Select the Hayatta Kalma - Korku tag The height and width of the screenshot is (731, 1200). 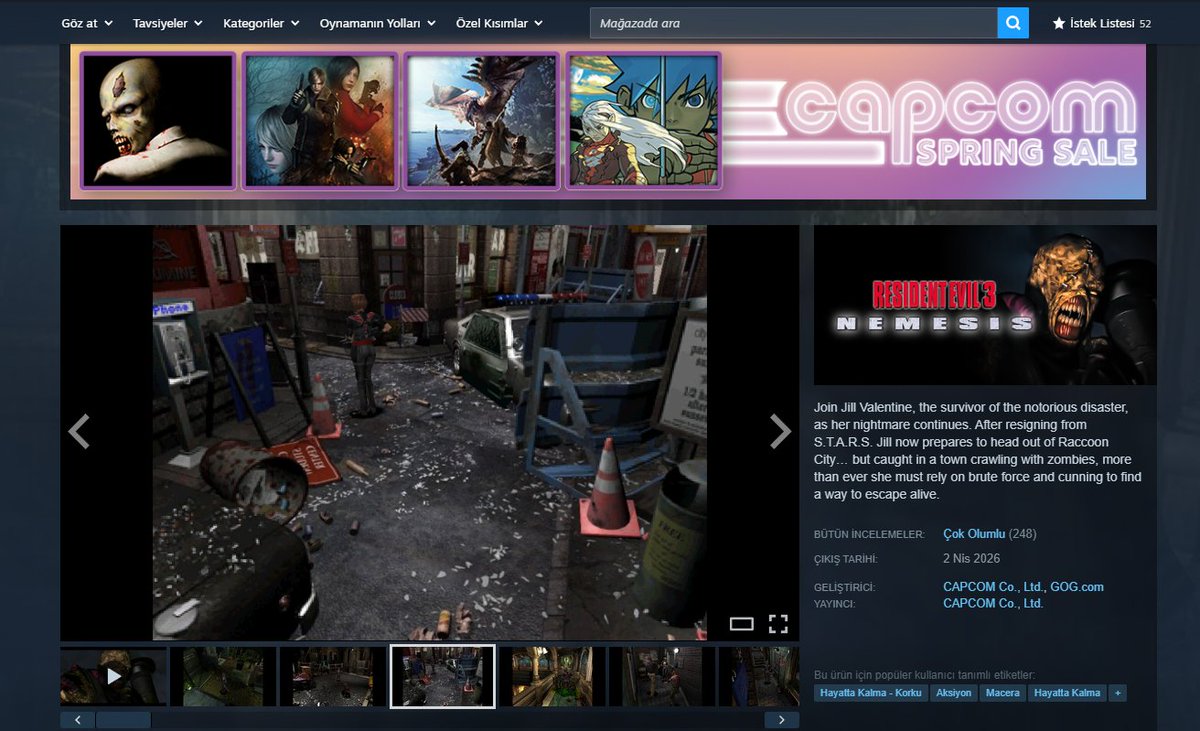click(x=870, y=693)
